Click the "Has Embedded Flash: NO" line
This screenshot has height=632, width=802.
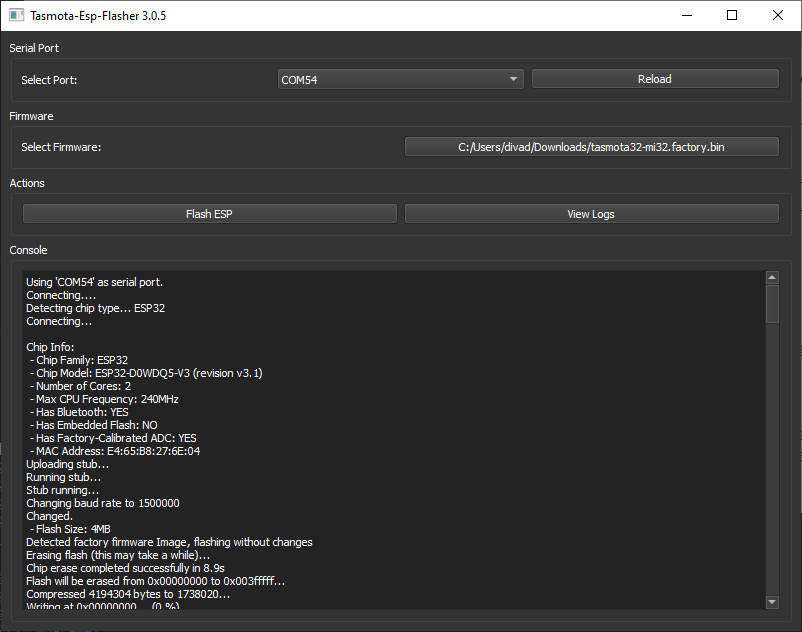pyautogui.click(x=94, y=425)
